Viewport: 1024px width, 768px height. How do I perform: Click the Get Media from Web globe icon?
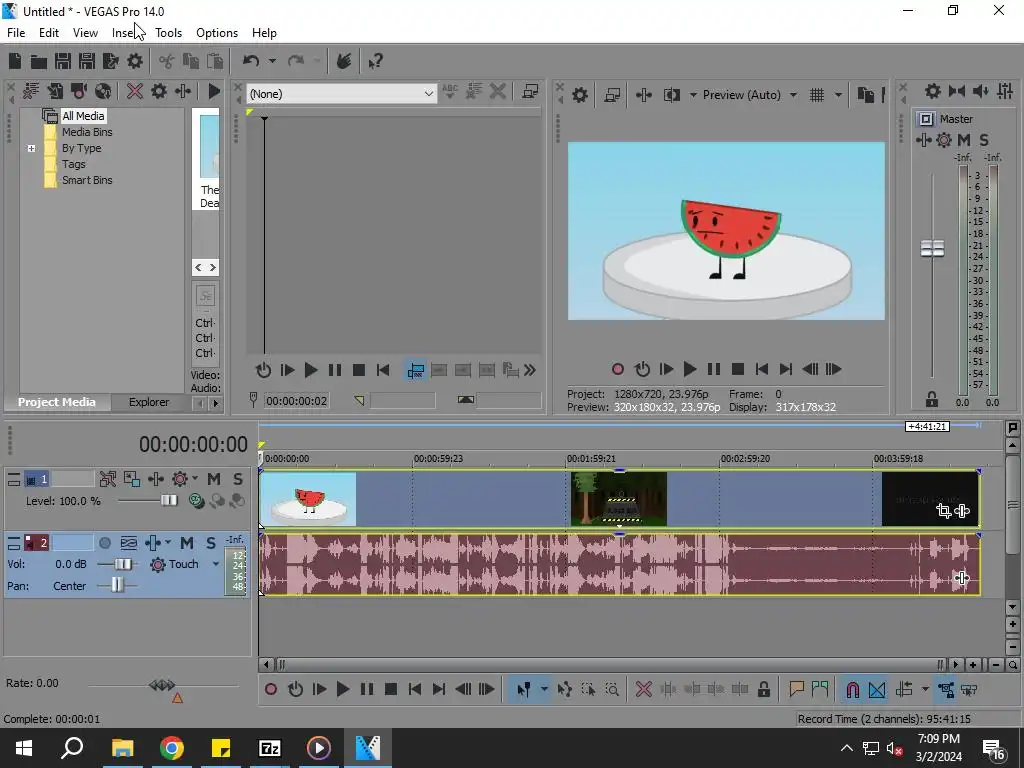pos(103,91)
